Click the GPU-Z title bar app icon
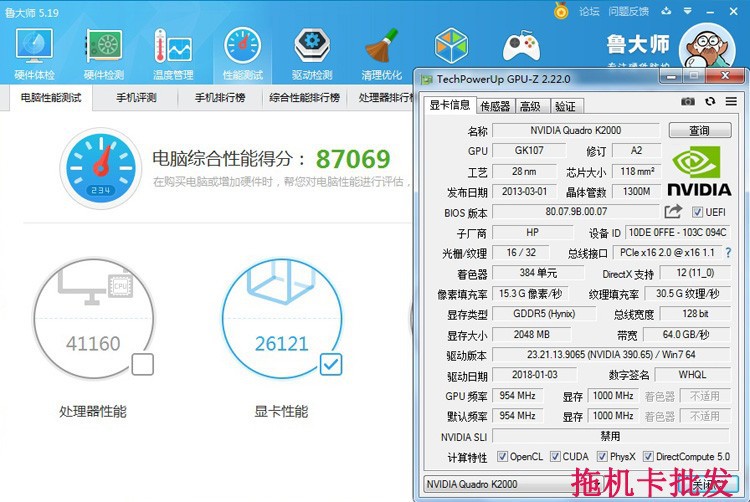750x502 pixels. (426, 79)
